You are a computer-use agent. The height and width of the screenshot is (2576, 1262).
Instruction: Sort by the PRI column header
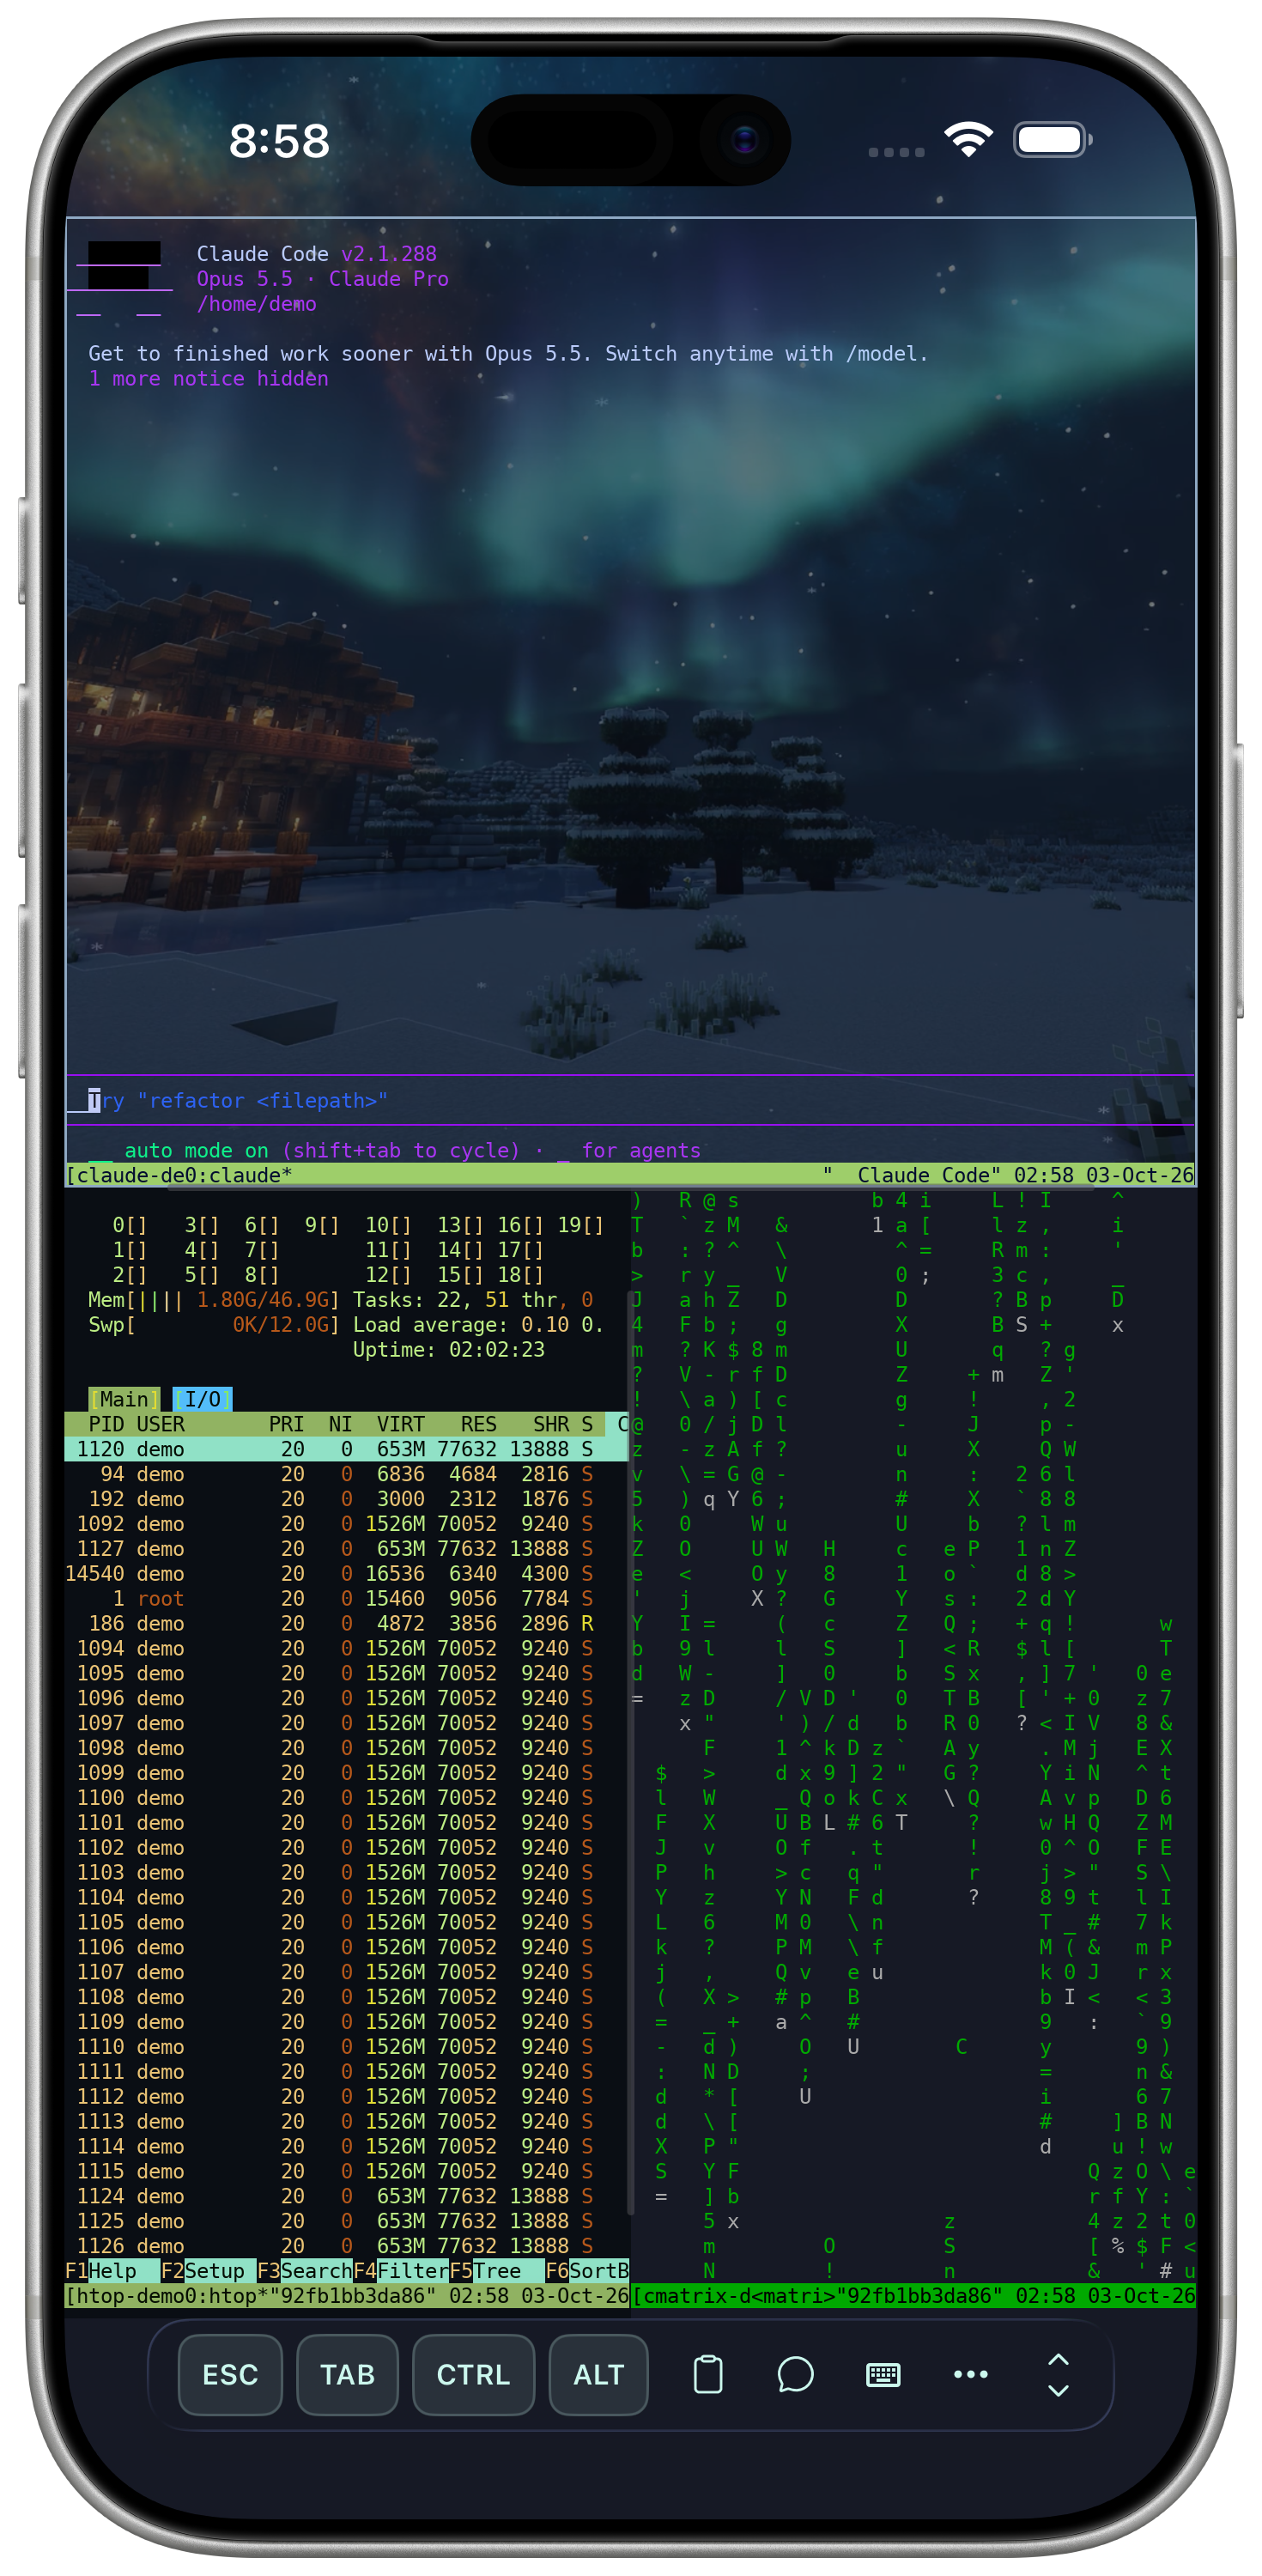coord(286,1424)
